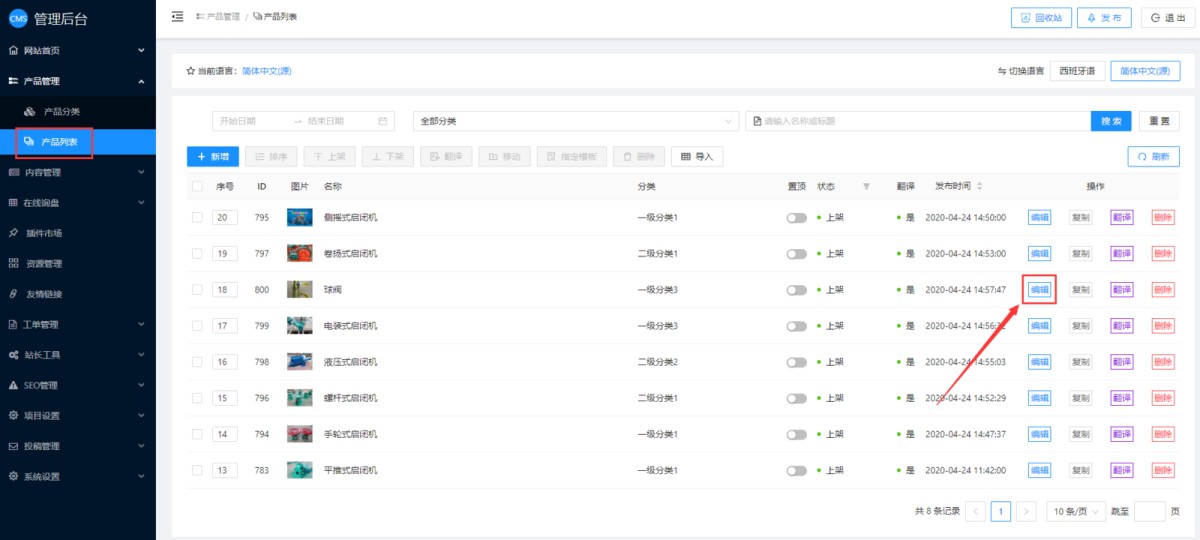Click the calendar icon in date range

point(382,121)
